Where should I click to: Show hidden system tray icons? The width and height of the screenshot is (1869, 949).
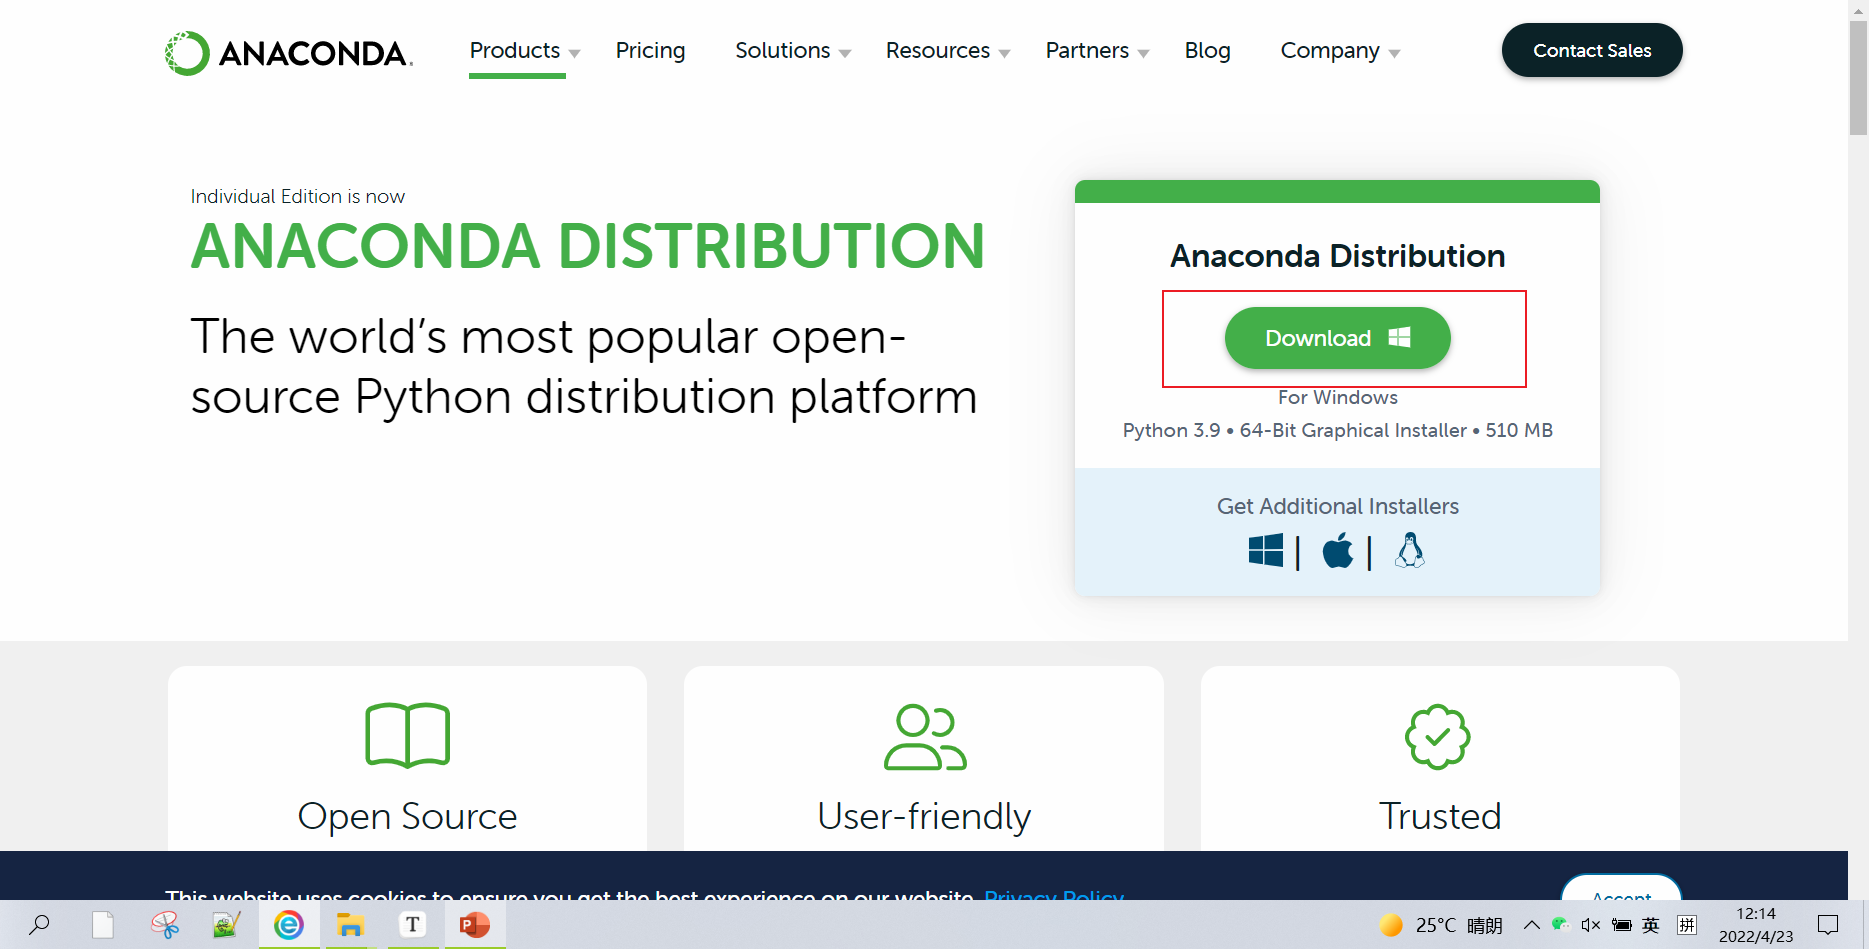[1531, 925]
